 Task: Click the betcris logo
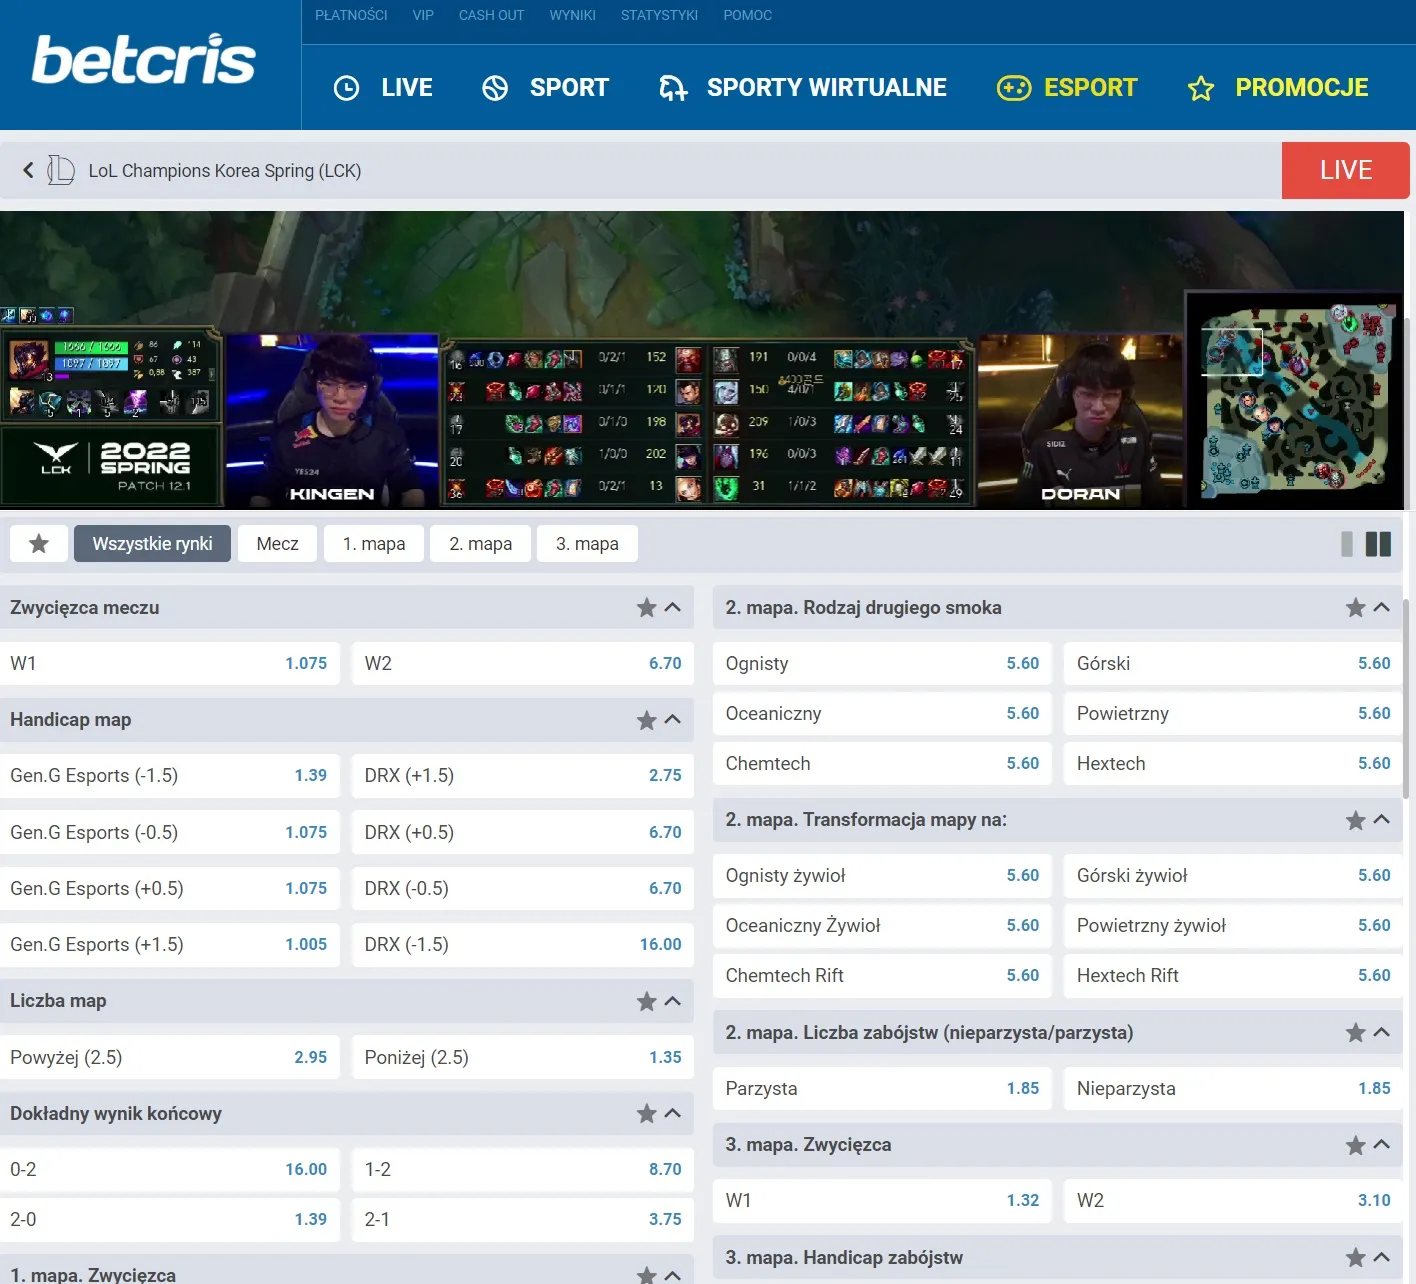coord(143,60)
